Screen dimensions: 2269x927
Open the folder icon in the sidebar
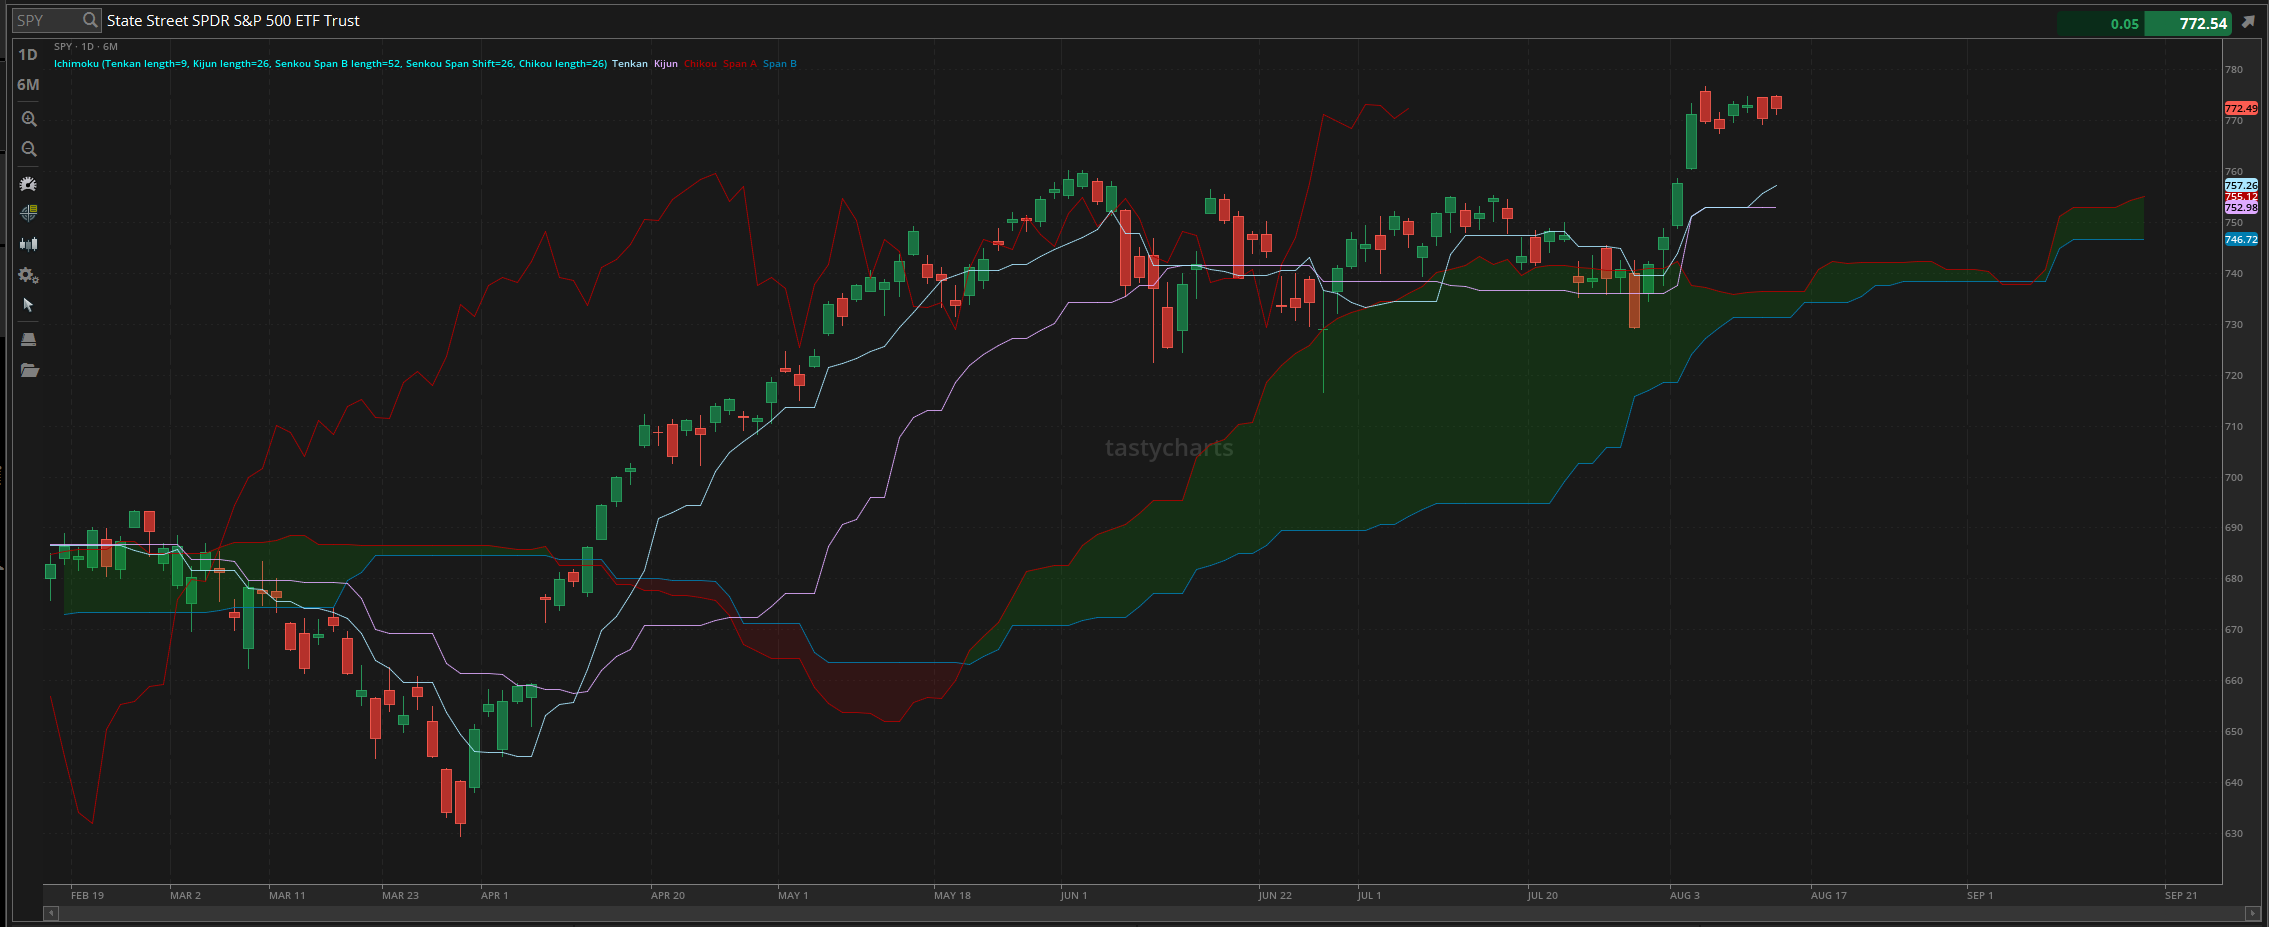point(29,370)
